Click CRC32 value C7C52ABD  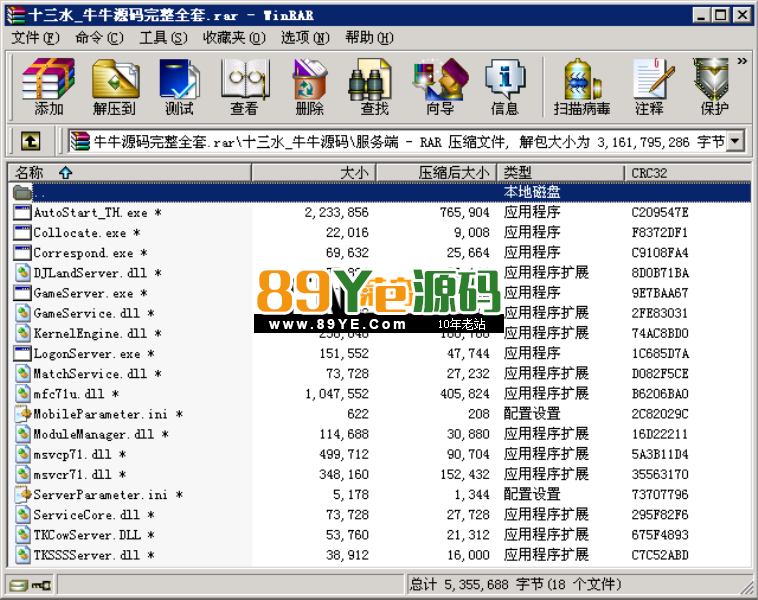click(660, 556)
